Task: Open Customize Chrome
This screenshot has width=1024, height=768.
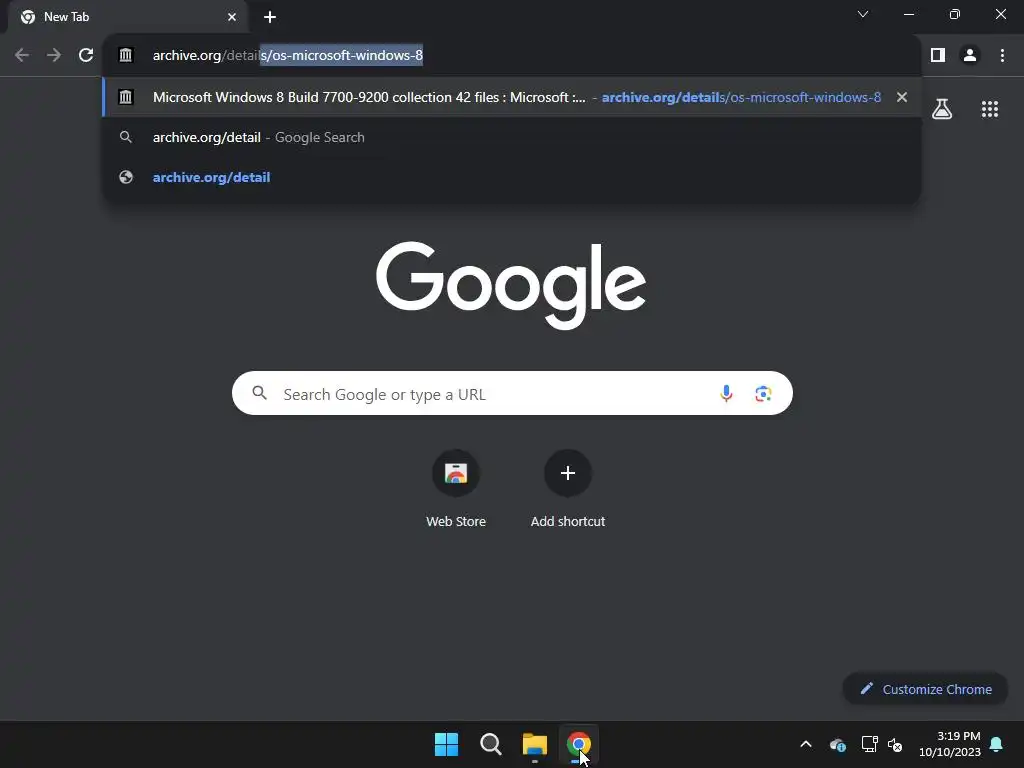Action: 925,689
